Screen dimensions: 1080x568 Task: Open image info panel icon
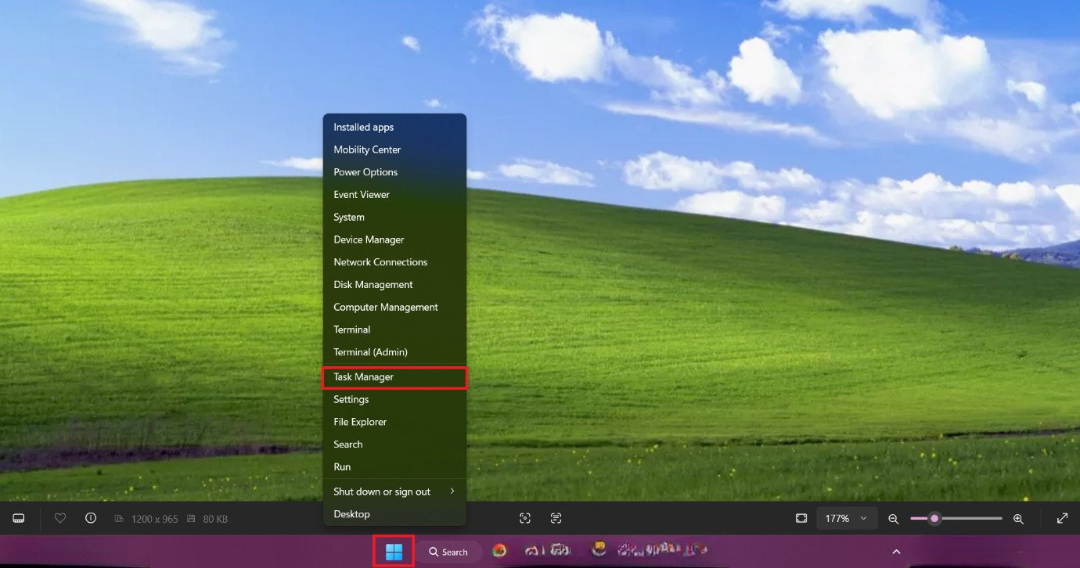tap(90, 518)
